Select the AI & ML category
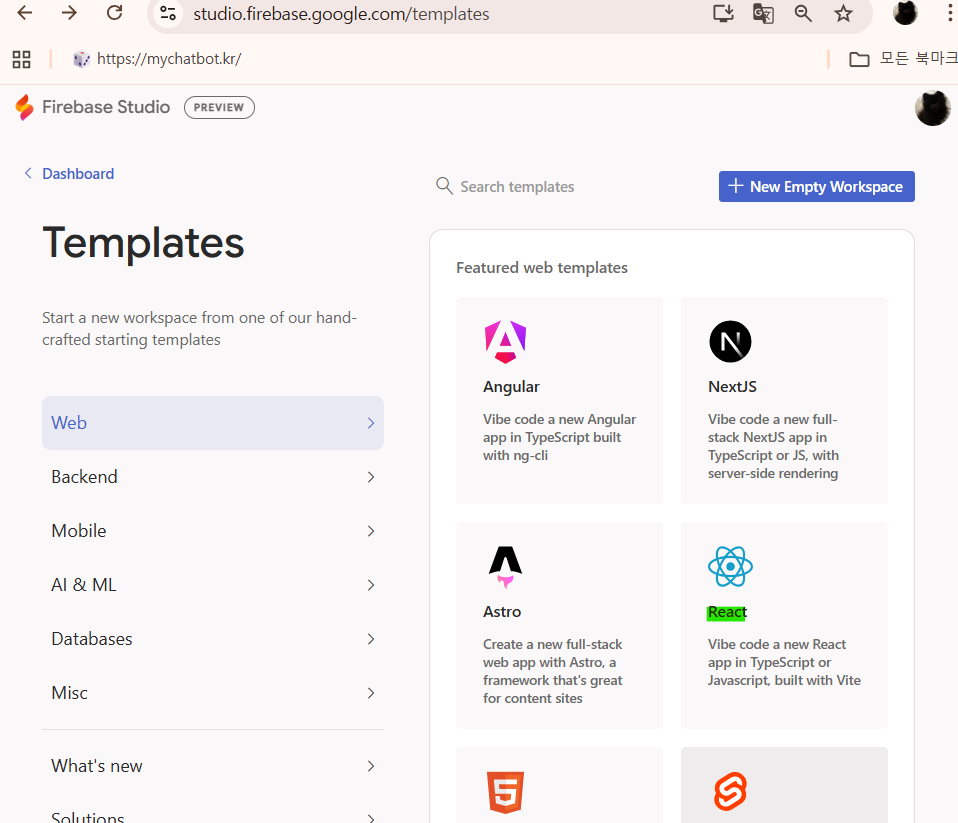Viewport: 958px width, 823px height. coord(213,585)
